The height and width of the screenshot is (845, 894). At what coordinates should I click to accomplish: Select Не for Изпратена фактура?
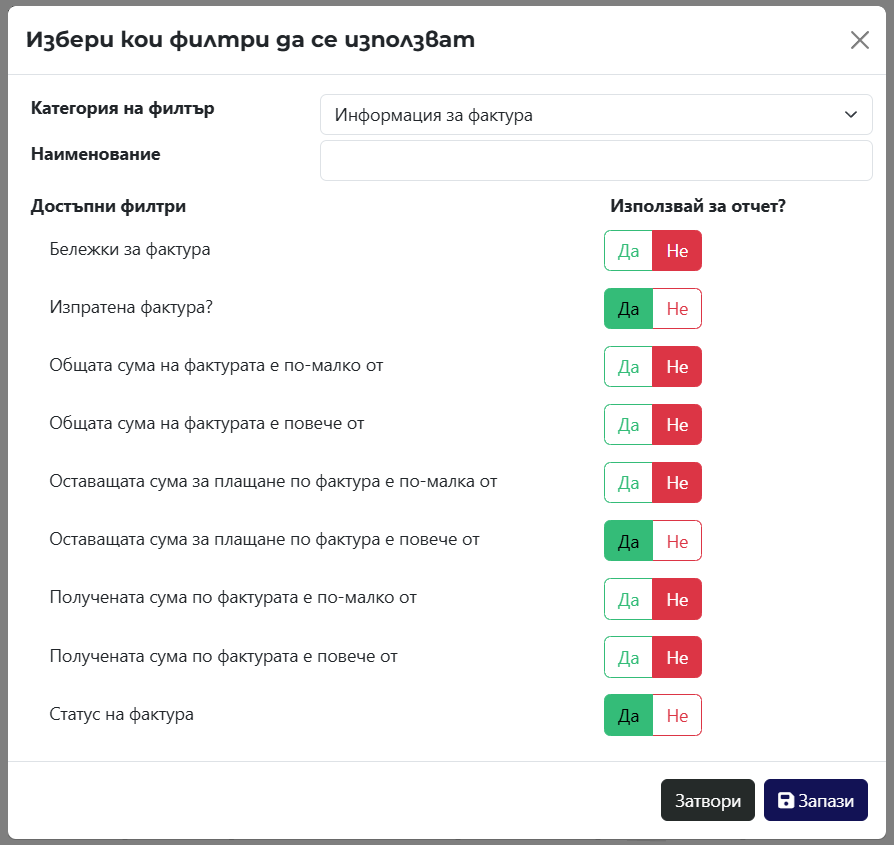677,309
